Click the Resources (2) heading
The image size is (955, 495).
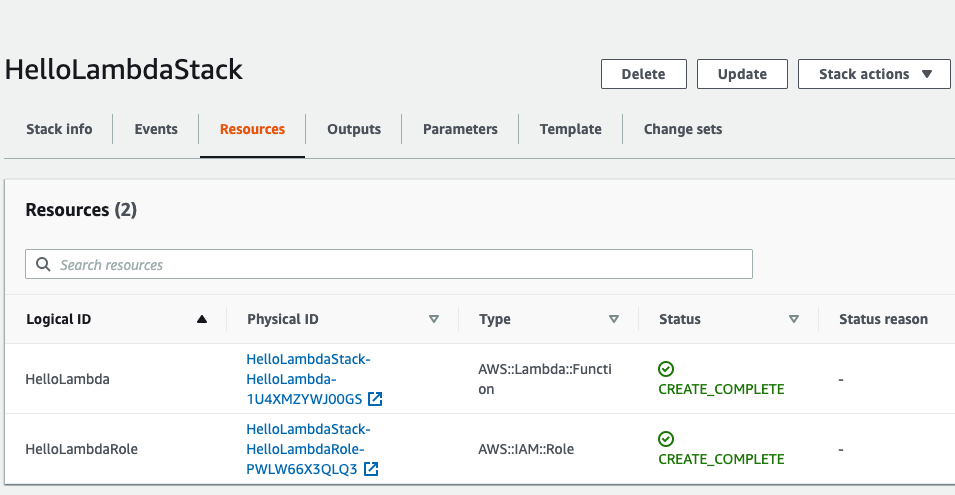(81, 210)
